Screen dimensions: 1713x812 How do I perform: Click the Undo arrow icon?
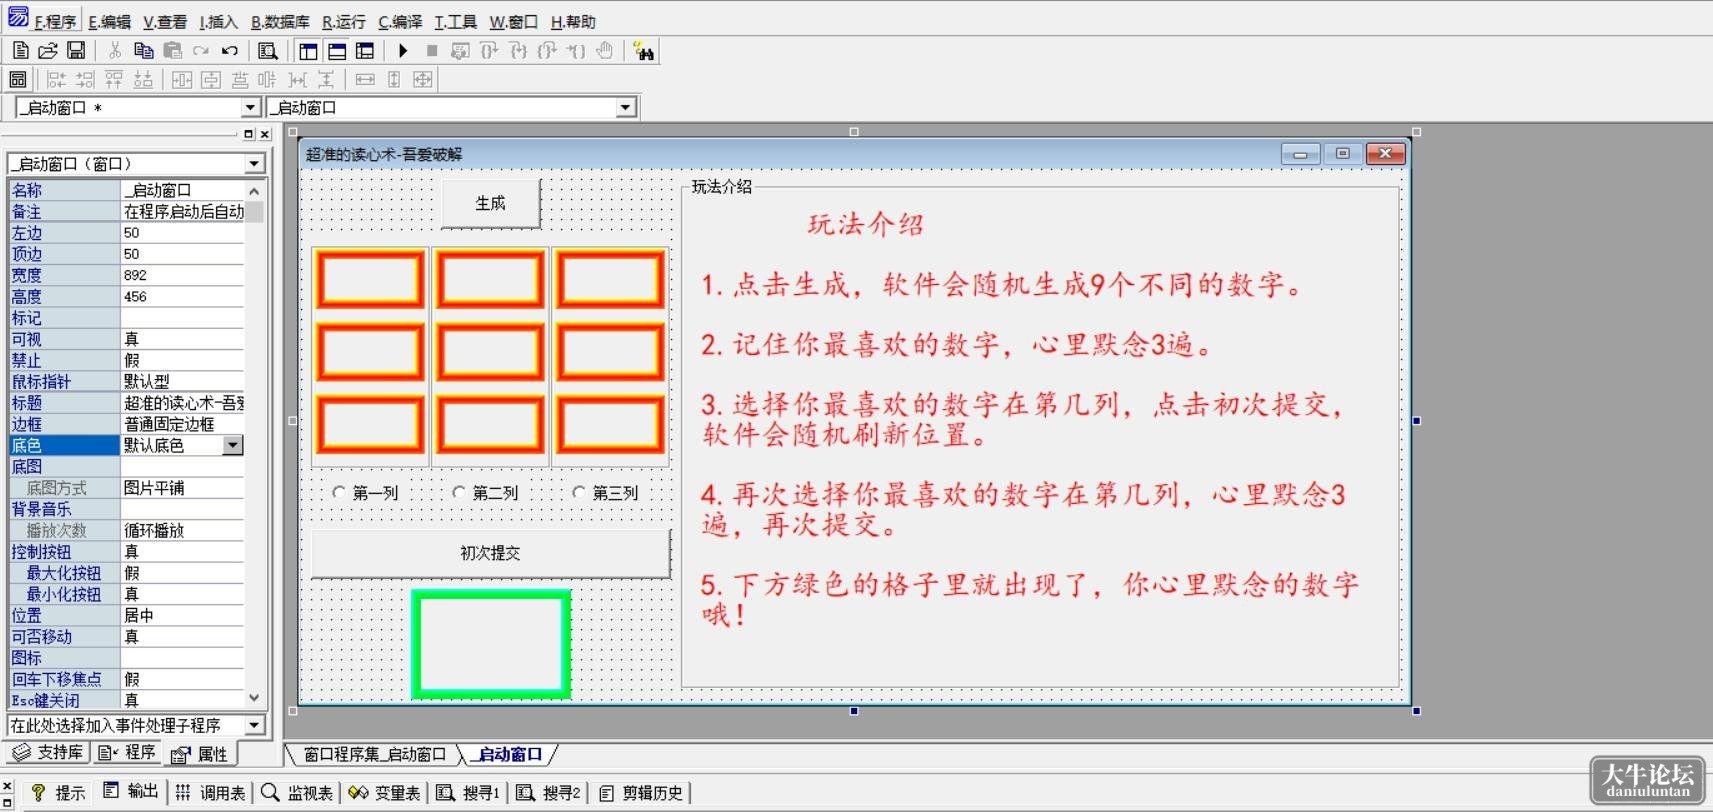pyautogui.click(x=230, y=50)
